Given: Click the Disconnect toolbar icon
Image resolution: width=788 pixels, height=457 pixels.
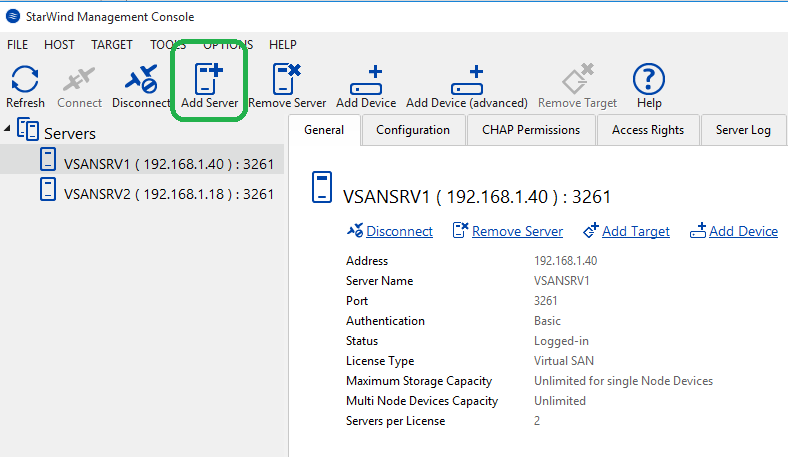Looking at the screenshot, I should [141, 79].
